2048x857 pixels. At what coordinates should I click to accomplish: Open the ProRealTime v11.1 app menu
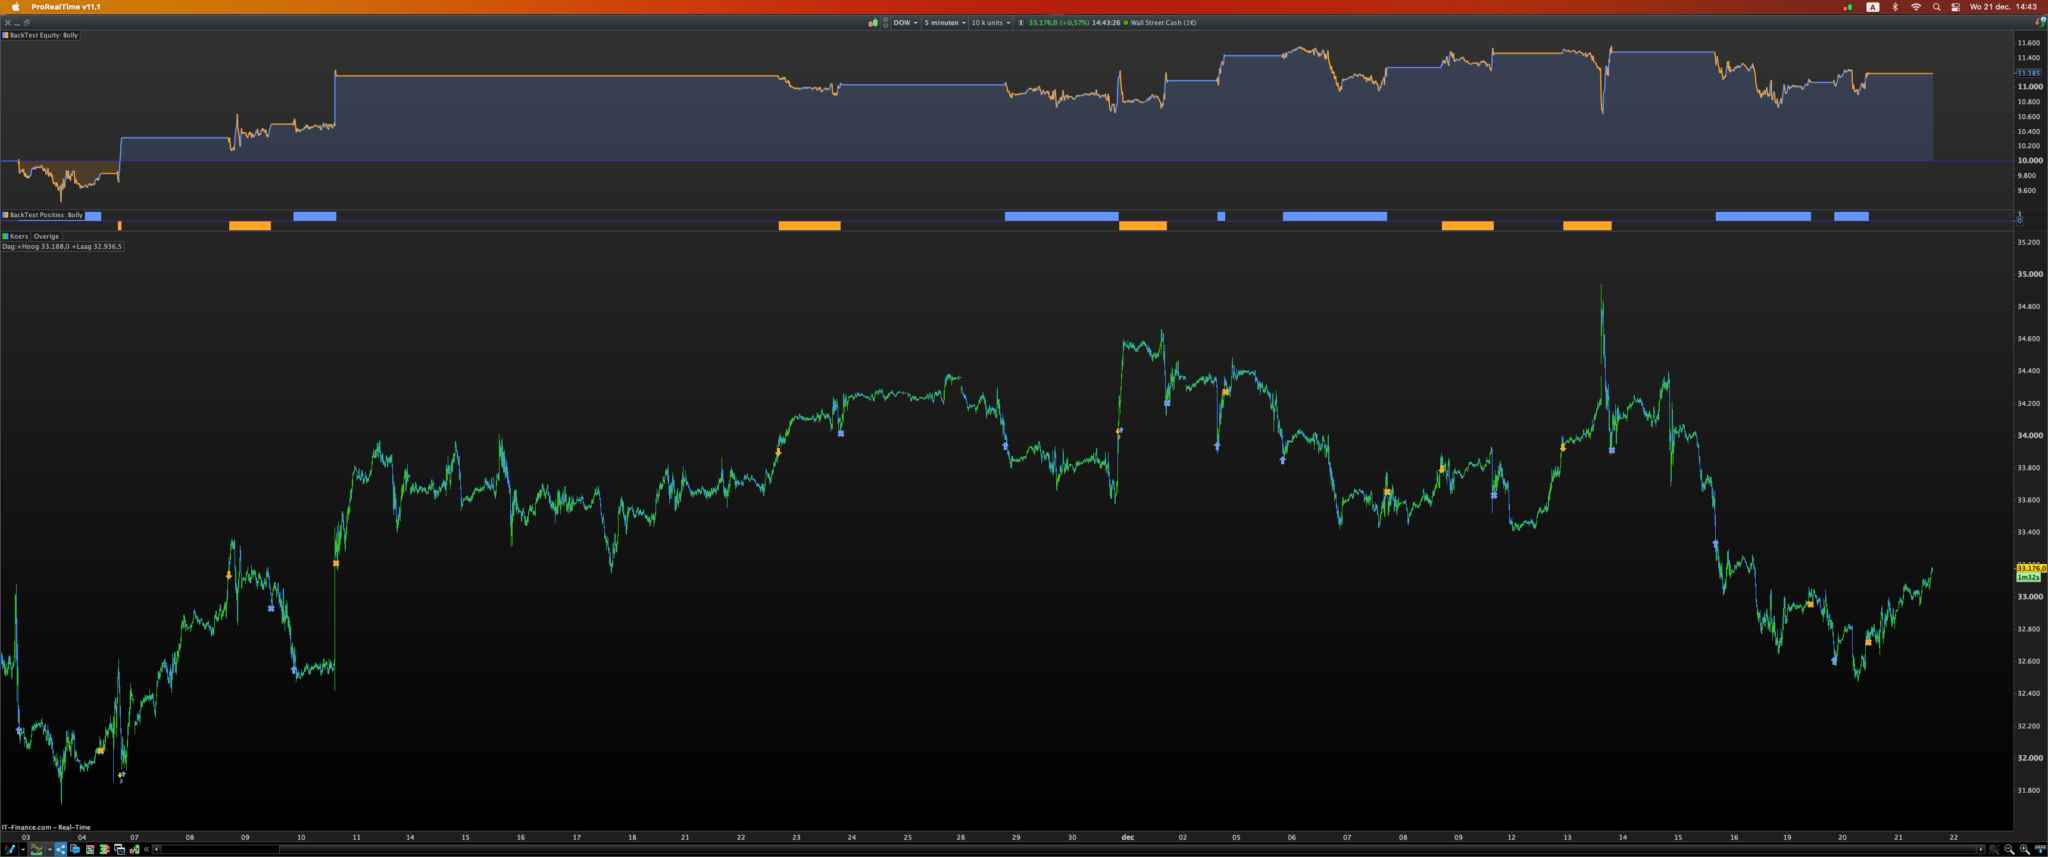(x=66, y=7)
